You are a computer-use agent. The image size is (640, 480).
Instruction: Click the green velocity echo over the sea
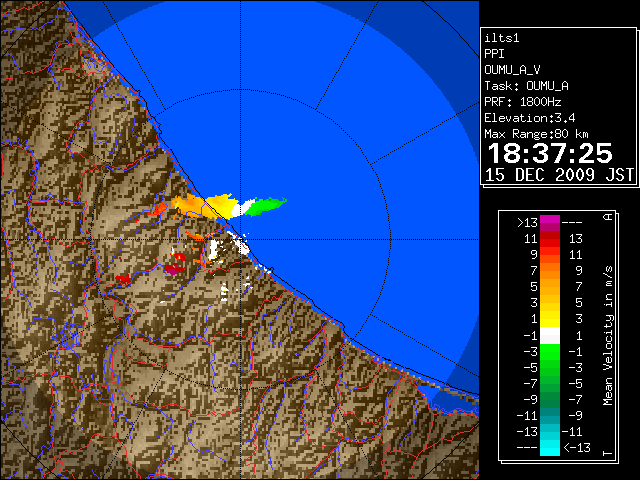[265, 206]
